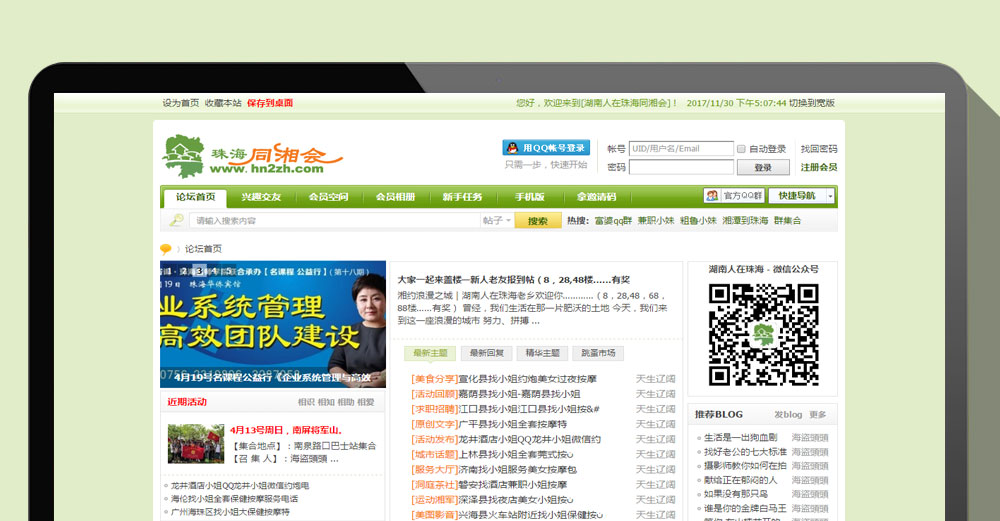Screen dimensions: 1000x521
Task: Click hot search link 湘潭到珠海
Action: pyautogui.click(x=745, y=221)
